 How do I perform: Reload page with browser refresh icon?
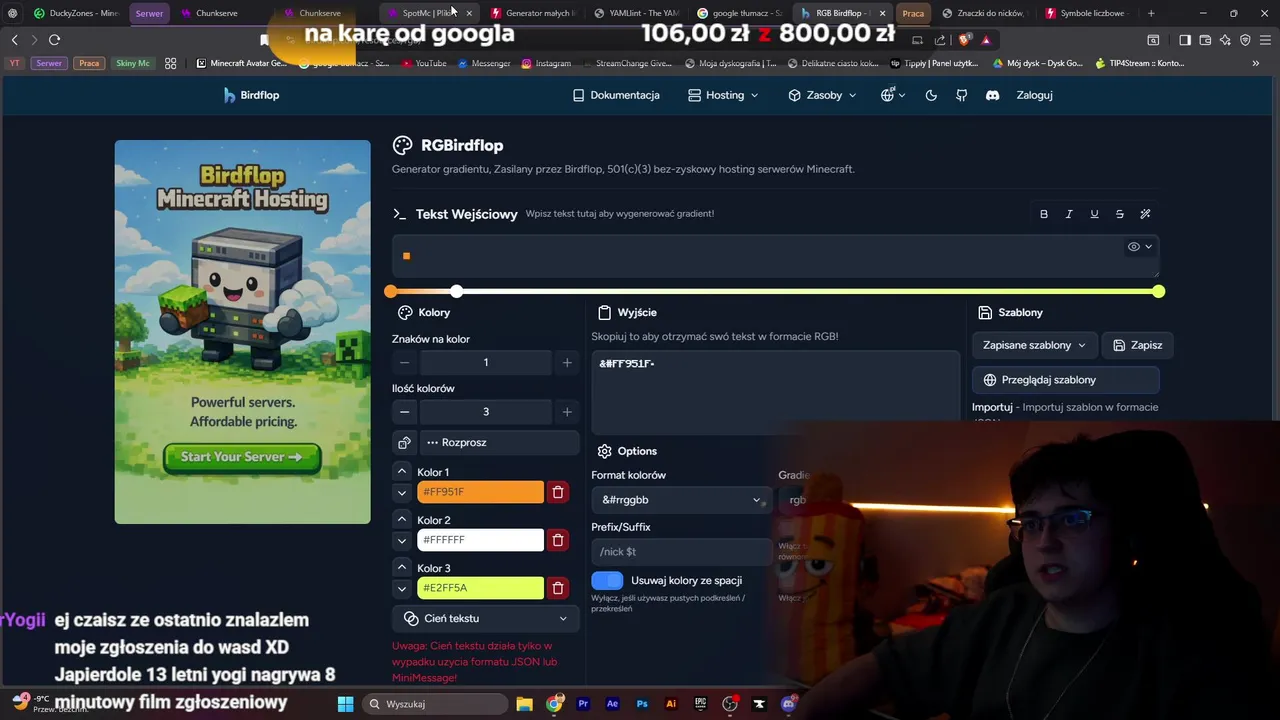54,39
